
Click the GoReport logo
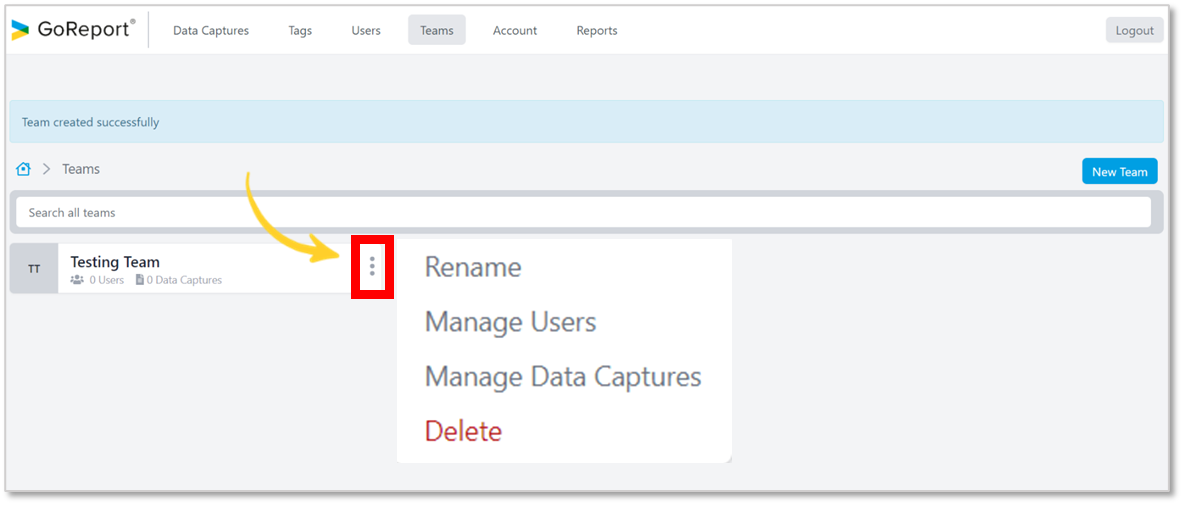[x=73, y=29]
